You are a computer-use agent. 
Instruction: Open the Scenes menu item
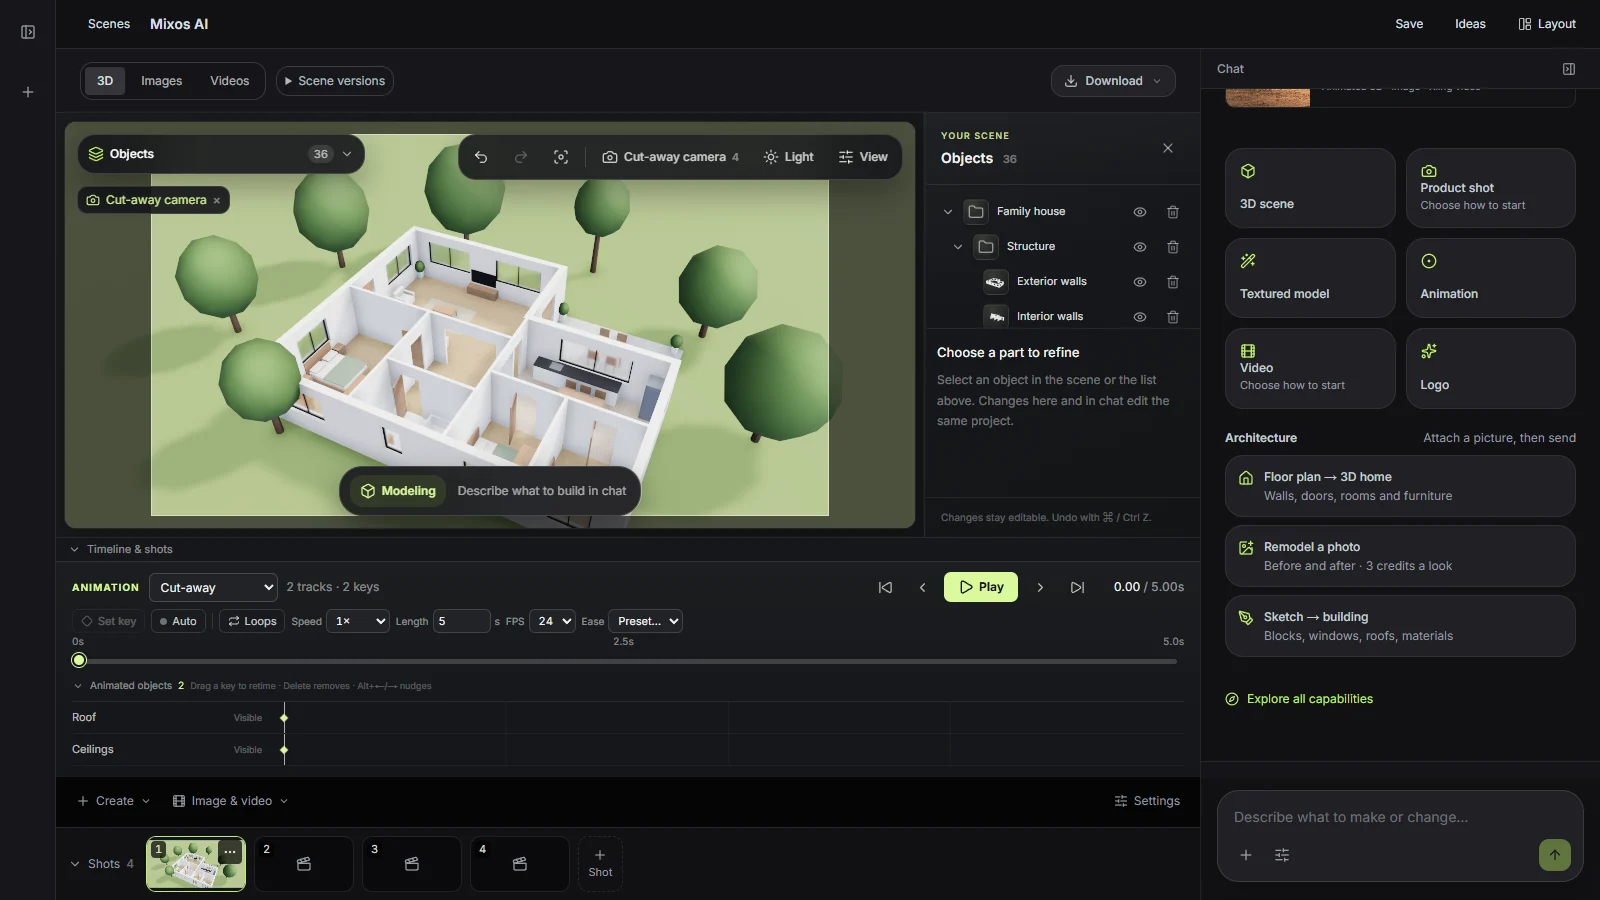point(109,24)
